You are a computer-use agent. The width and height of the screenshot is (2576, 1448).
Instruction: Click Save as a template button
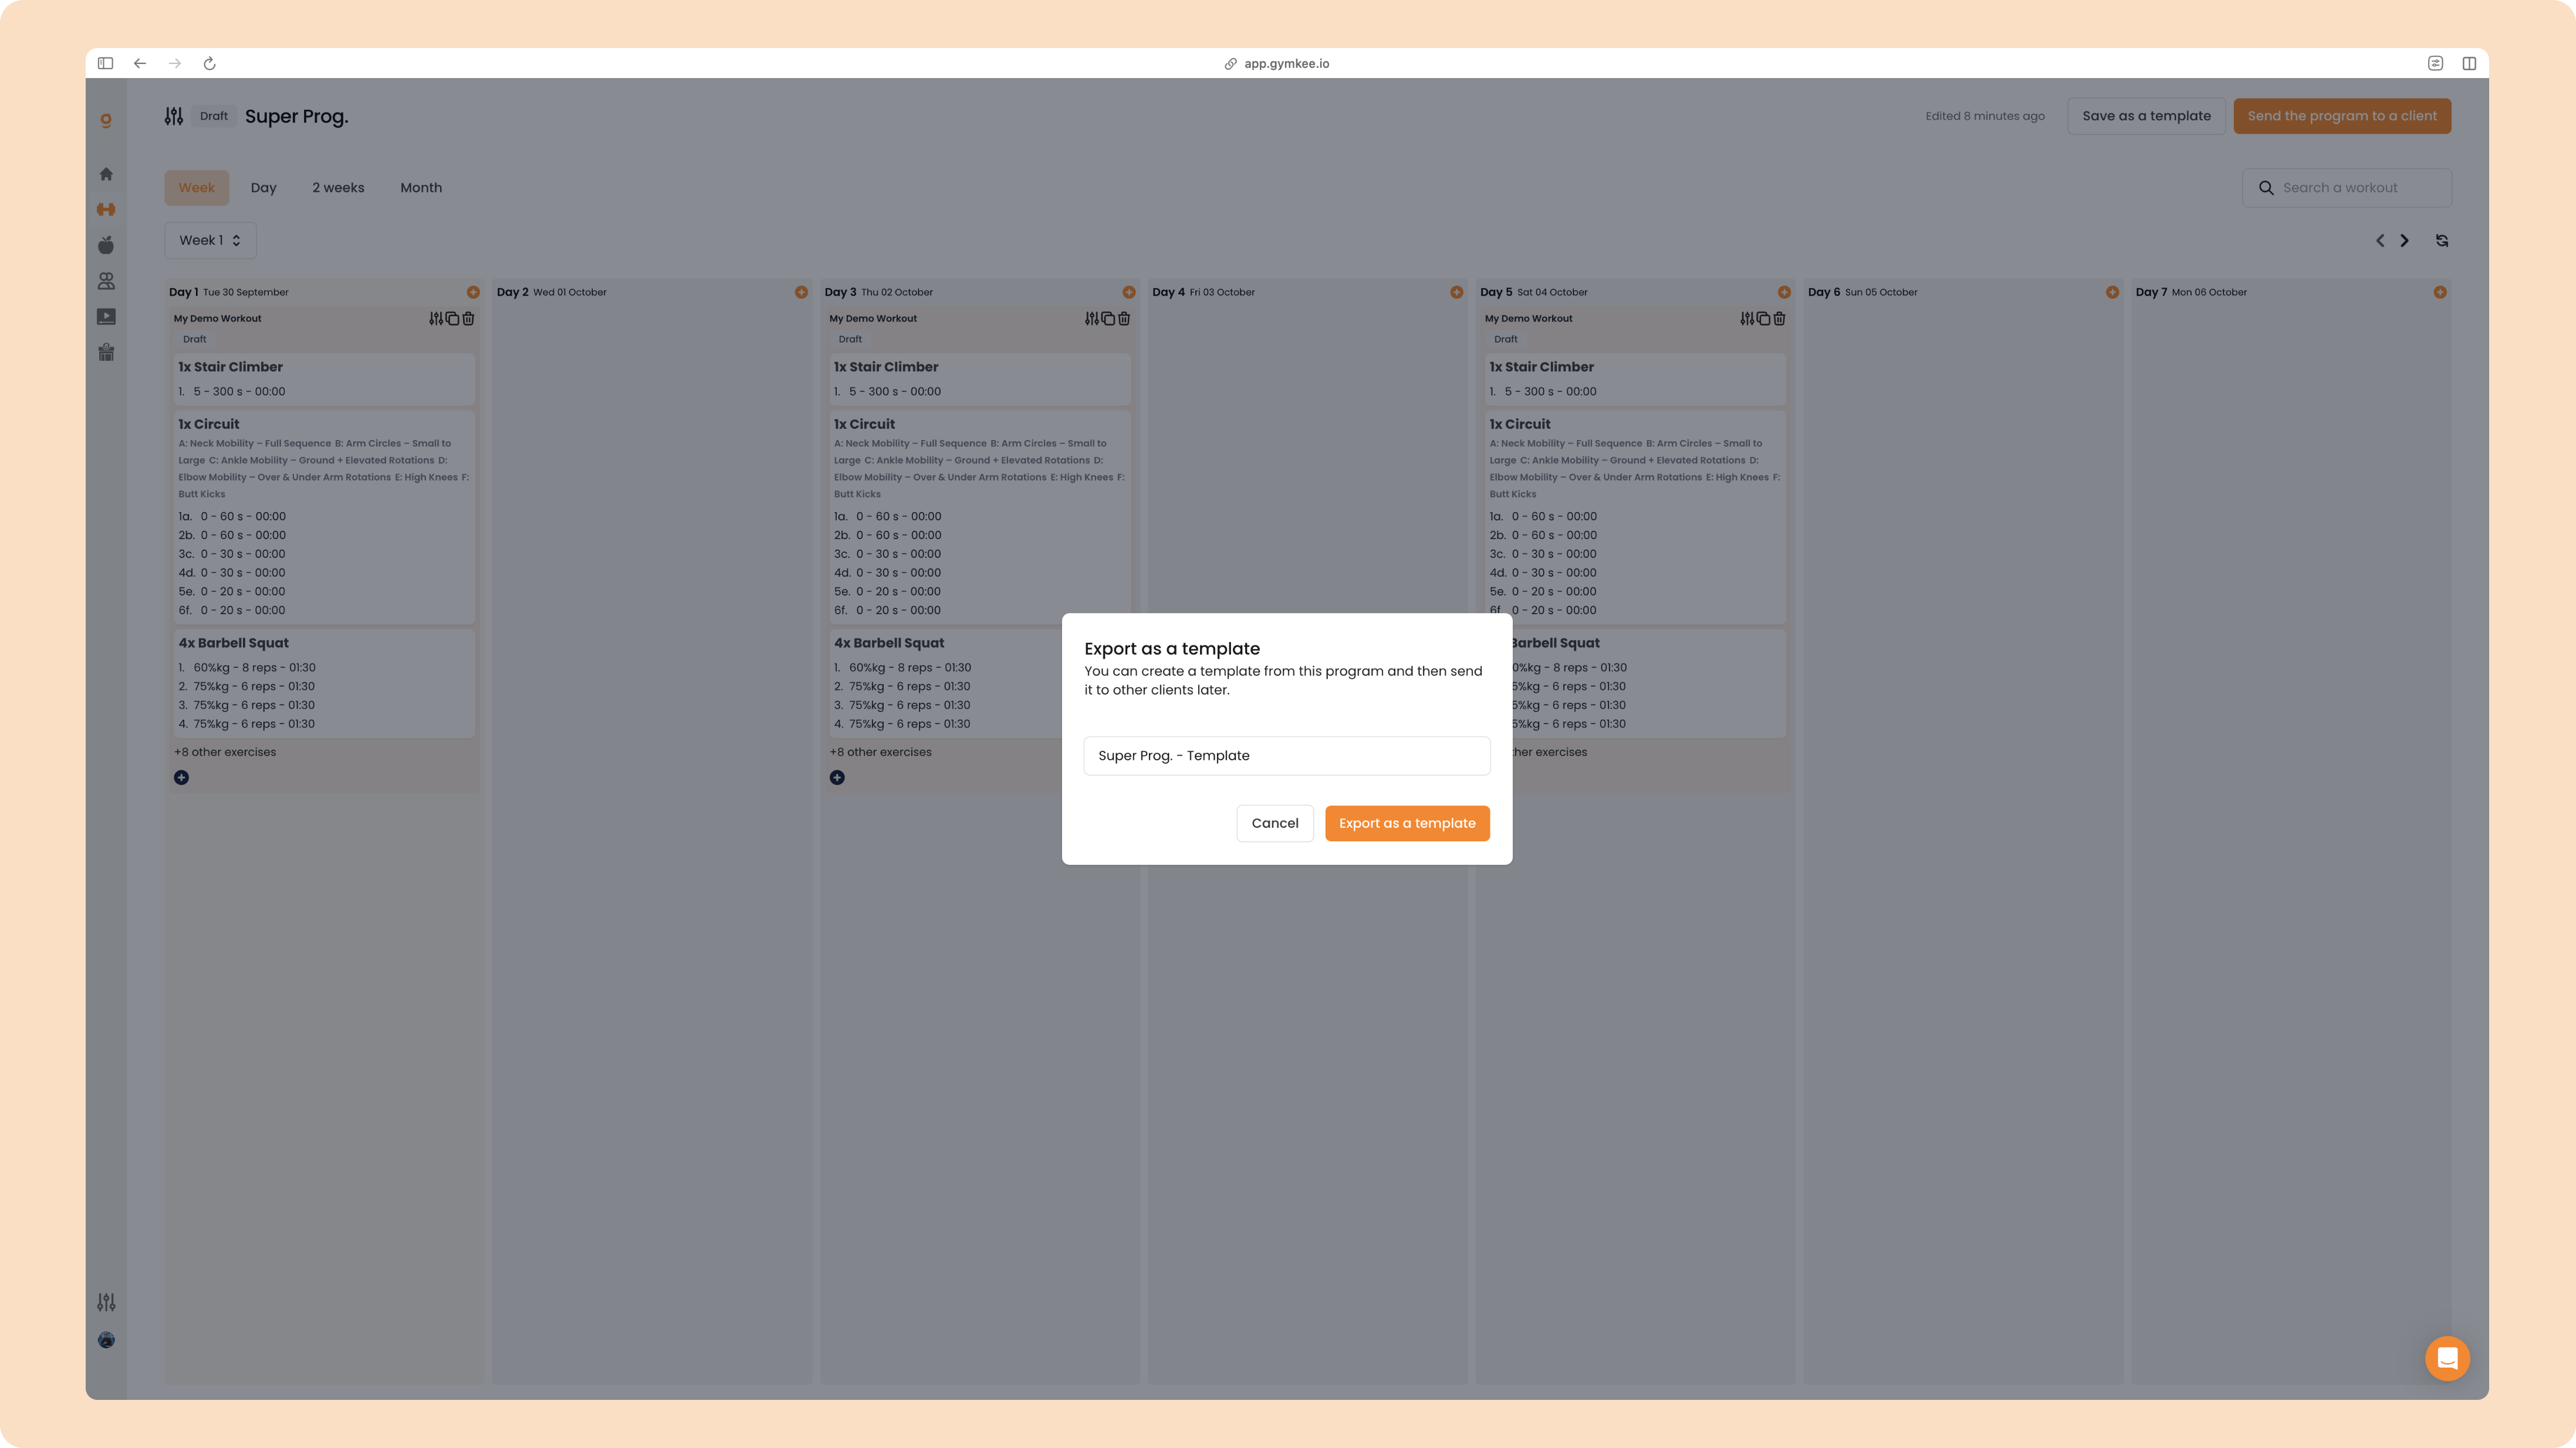click(2146, 116)
